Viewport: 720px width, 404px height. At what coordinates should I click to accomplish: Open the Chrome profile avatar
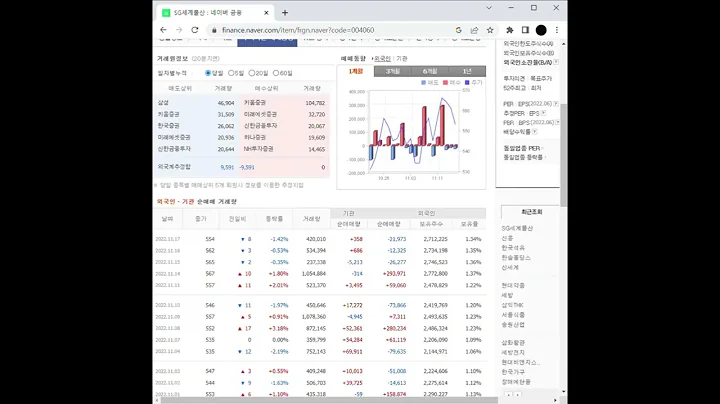(541, 30)
